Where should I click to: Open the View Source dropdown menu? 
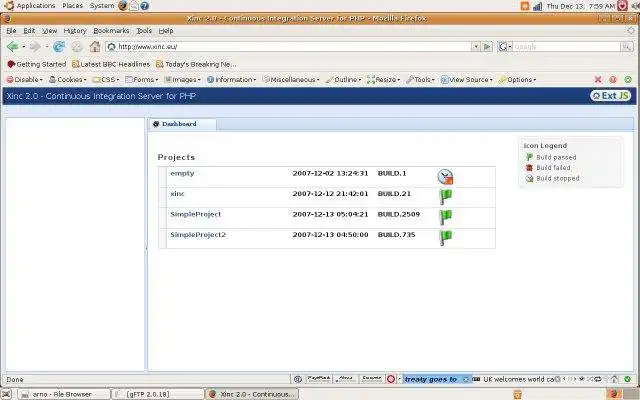tap(467, 80)
